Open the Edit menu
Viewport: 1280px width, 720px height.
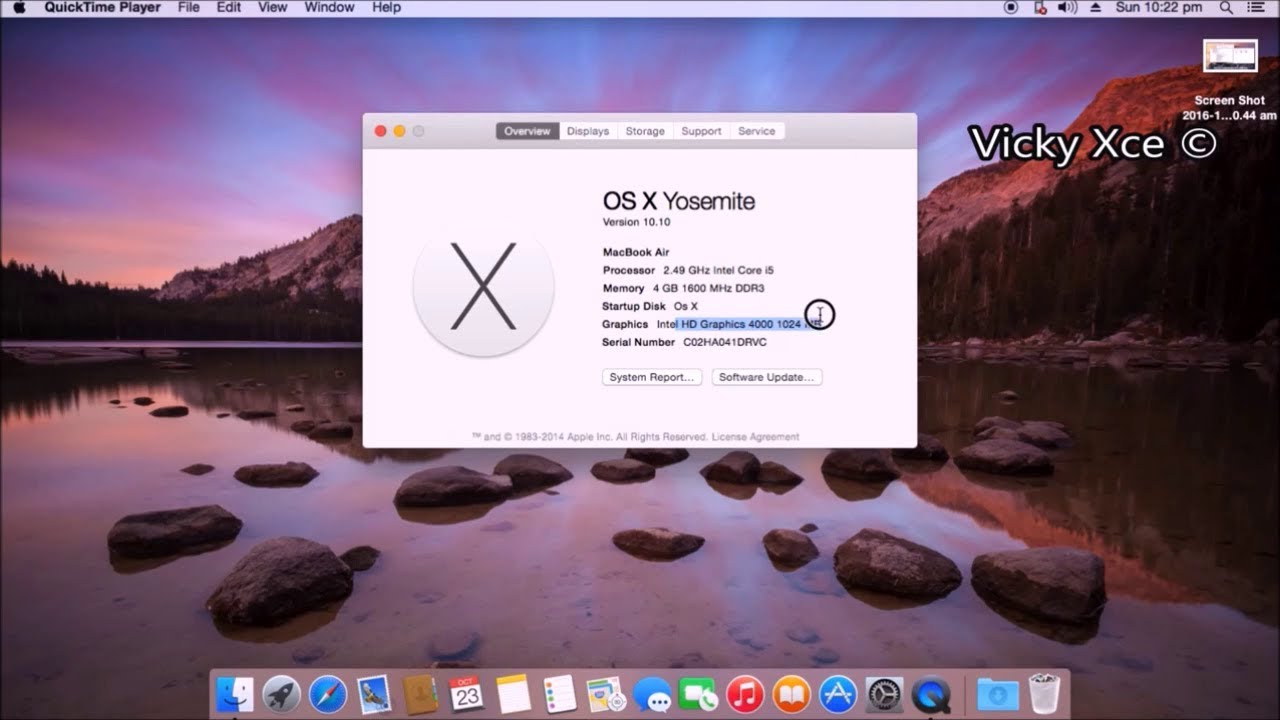click(x=229, y=7)
